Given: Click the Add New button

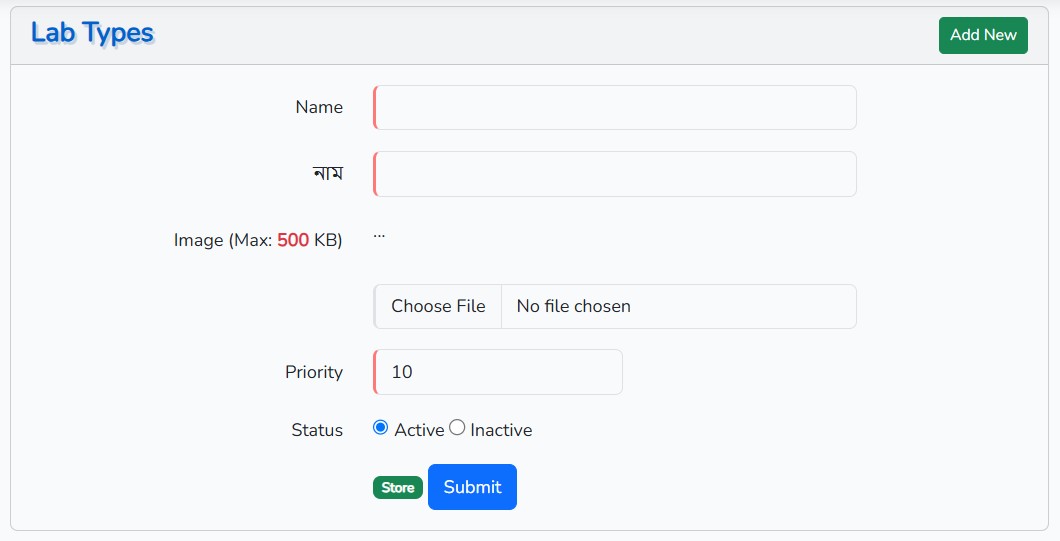Looking at the screenshot, I should tap(983, 35).
